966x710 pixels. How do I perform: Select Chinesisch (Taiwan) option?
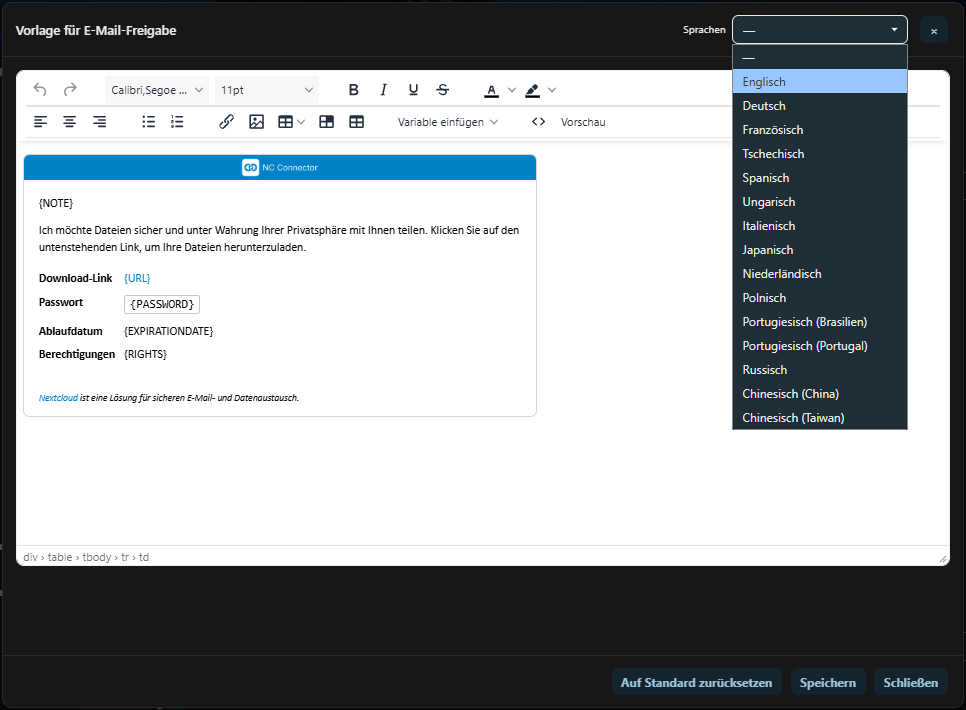point(819,418)
